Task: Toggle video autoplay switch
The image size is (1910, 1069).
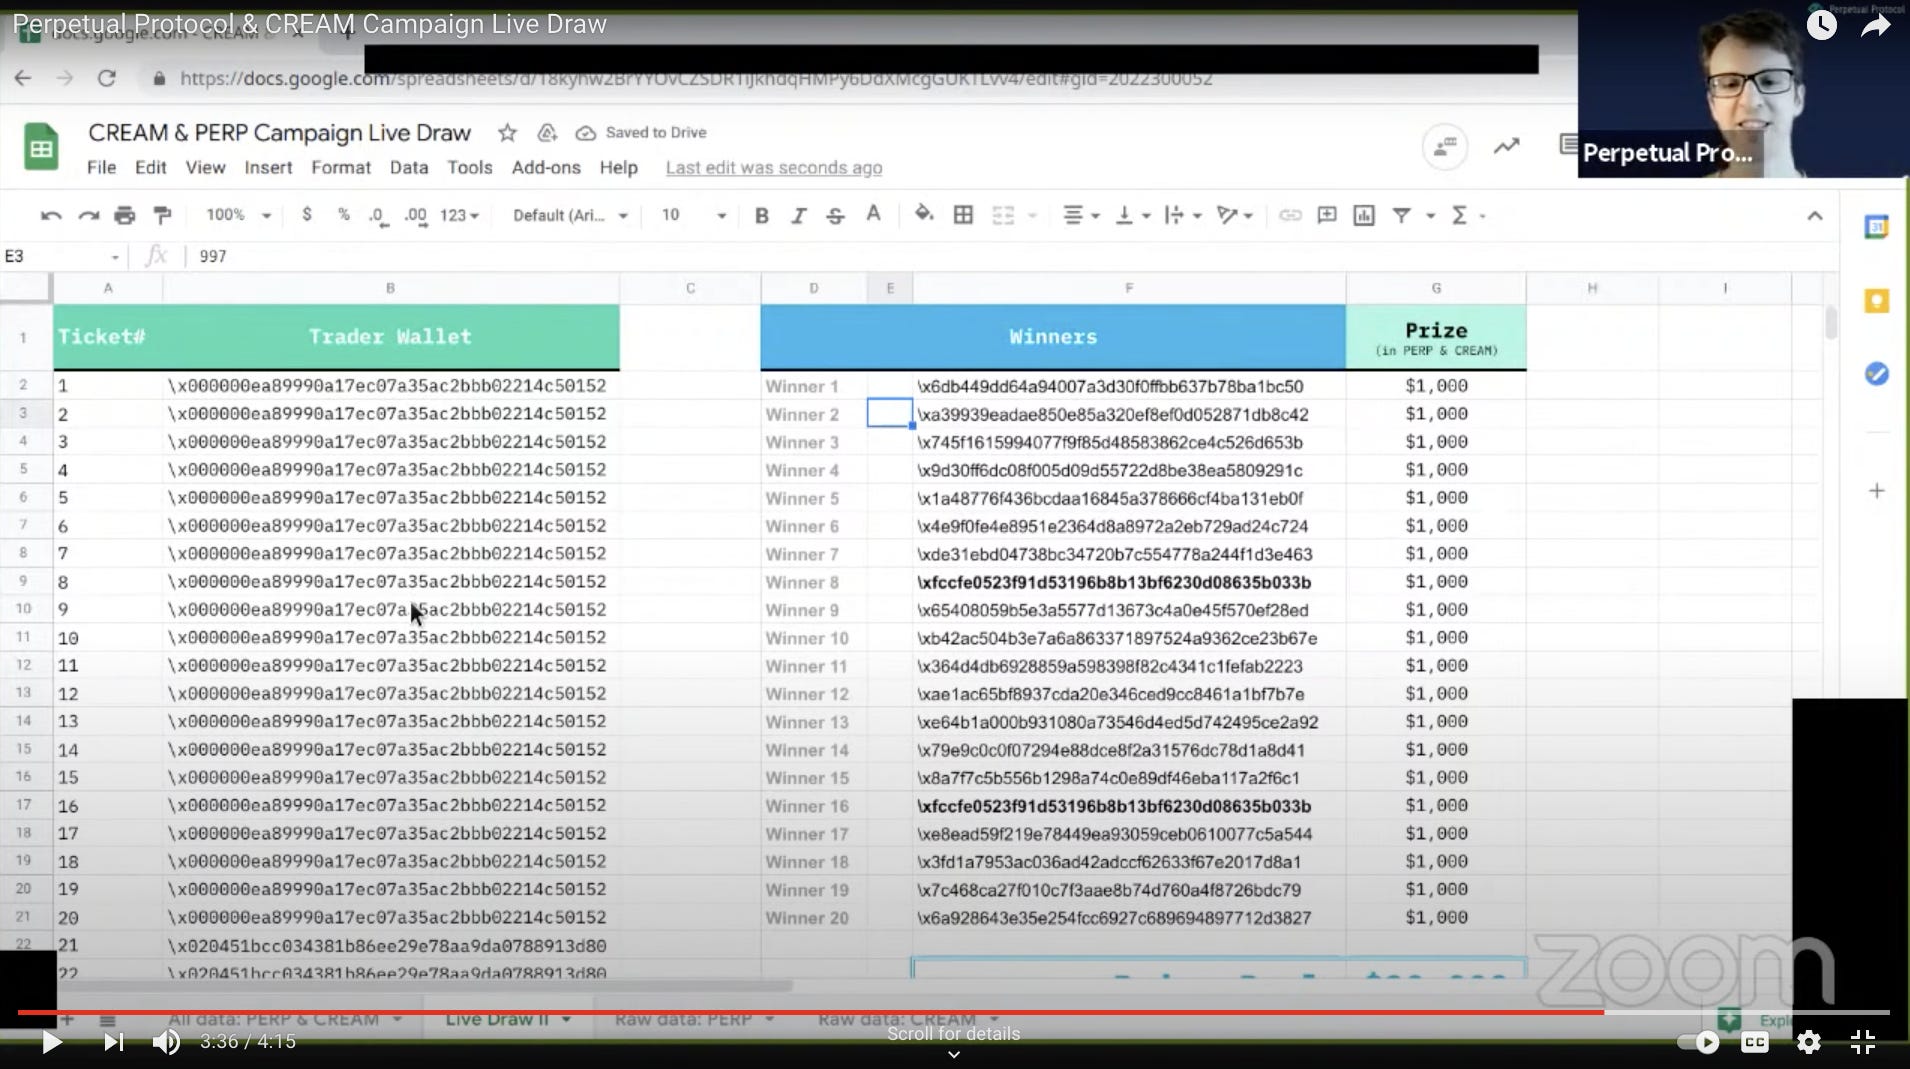Action: (x=1698, y=1042)
